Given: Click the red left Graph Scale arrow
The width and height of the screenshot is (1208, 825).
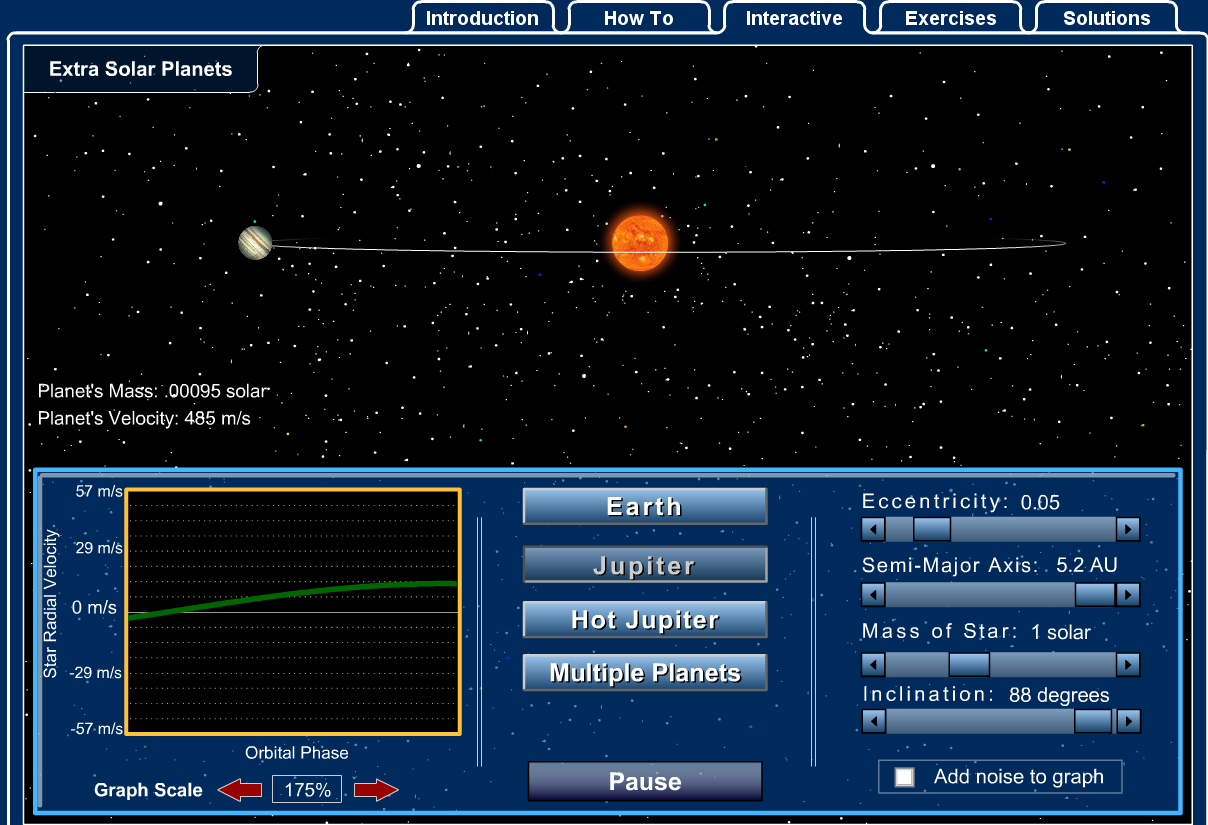Looking at the screenshot, I should [x=239, y=790].
